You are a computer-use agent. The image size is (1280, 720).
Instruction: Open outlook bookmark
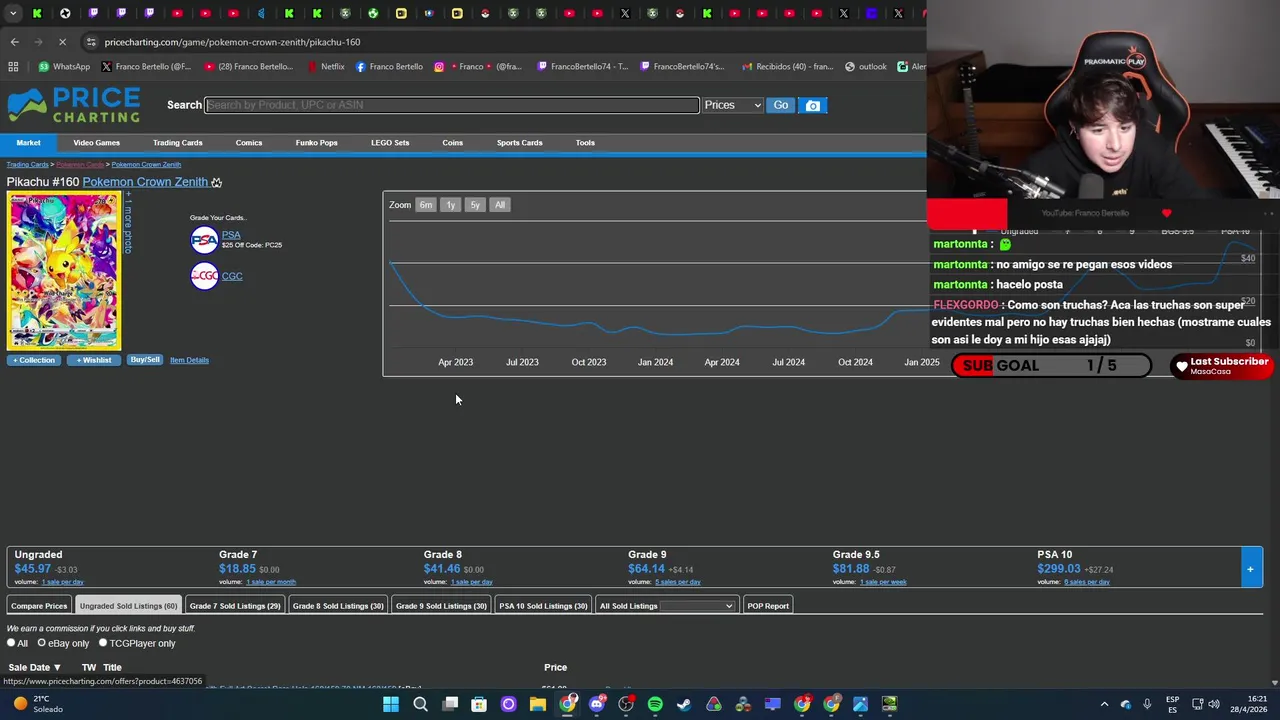(866, 67)
